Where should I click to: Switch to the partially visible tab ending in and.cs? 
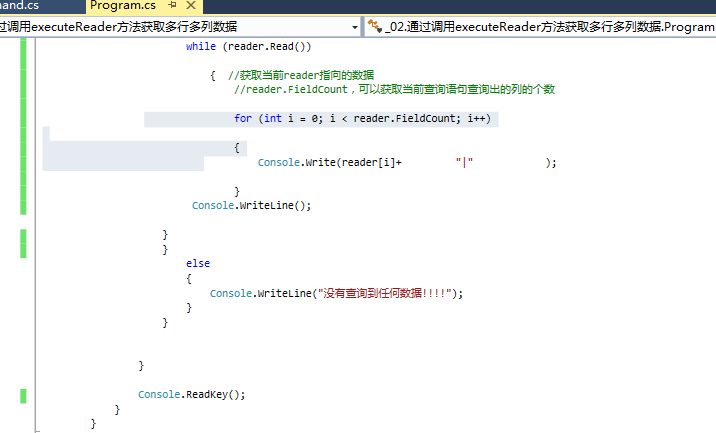[x=19, y=6]
